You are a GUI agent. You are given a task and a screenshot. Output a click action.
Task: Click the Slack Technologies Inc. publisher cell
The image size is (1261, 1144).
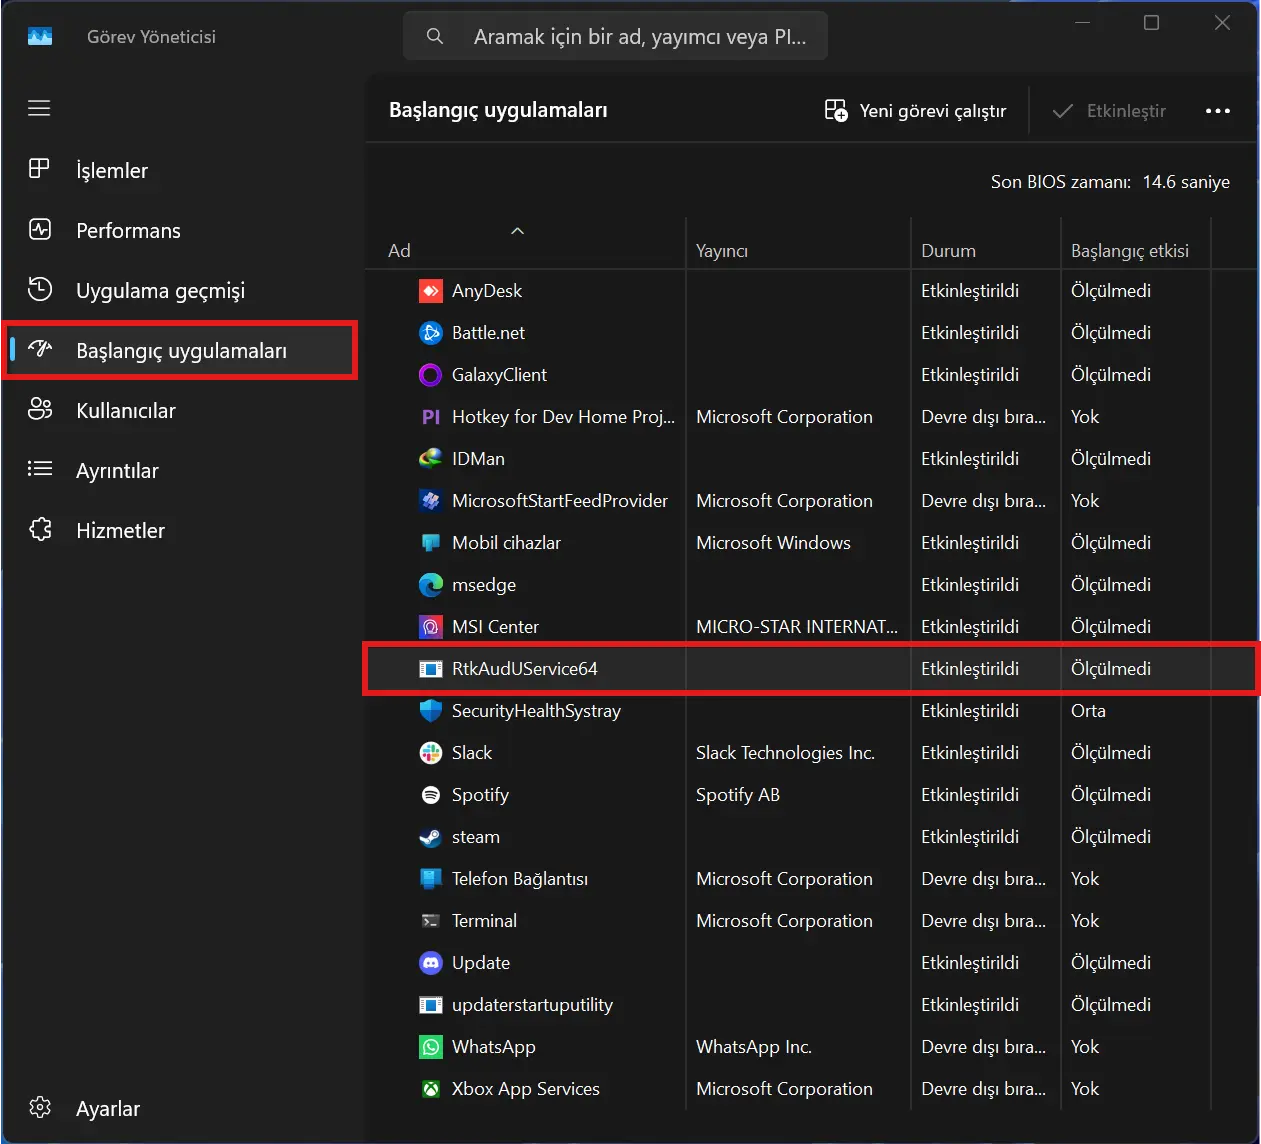(785, 753)
